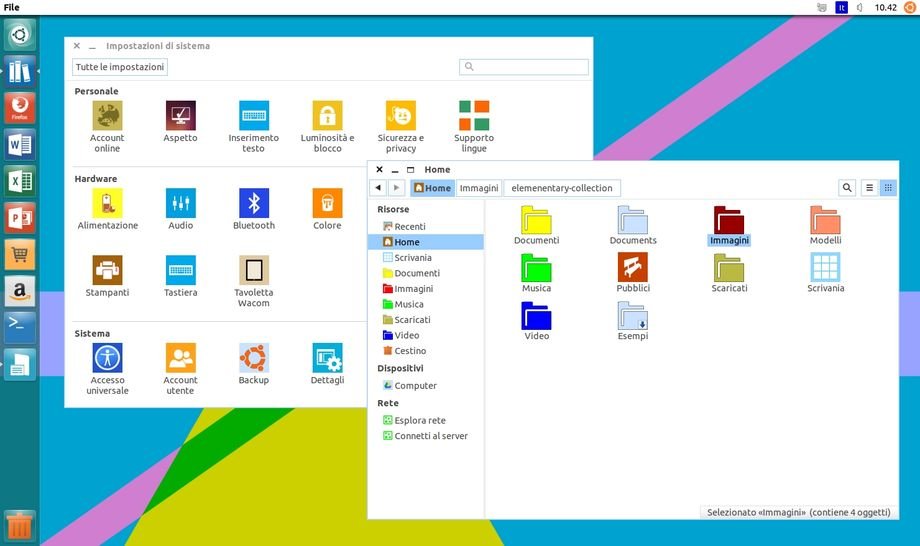Open Colore color settings

tap(327, 203)
